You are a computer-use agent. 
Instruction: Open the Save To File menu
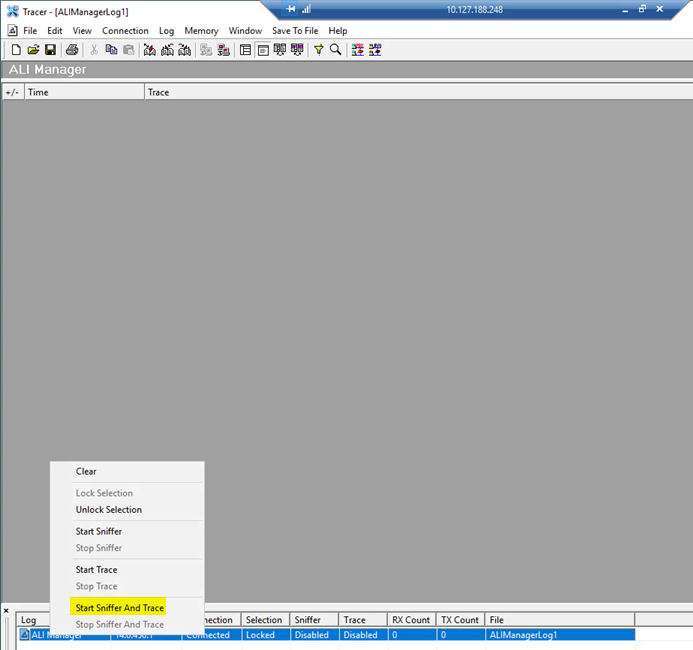[295, 31]
